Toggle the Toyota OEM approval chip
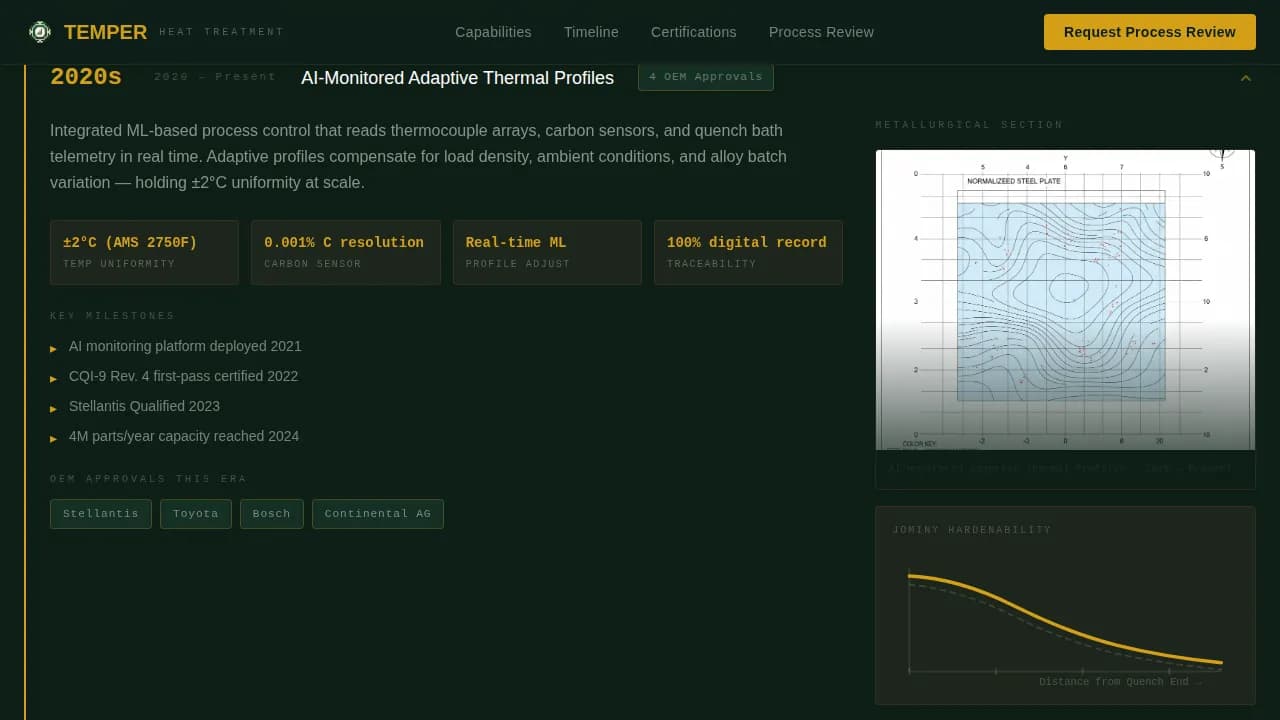This screenshot has width=1280, height=720. point(196,513)
